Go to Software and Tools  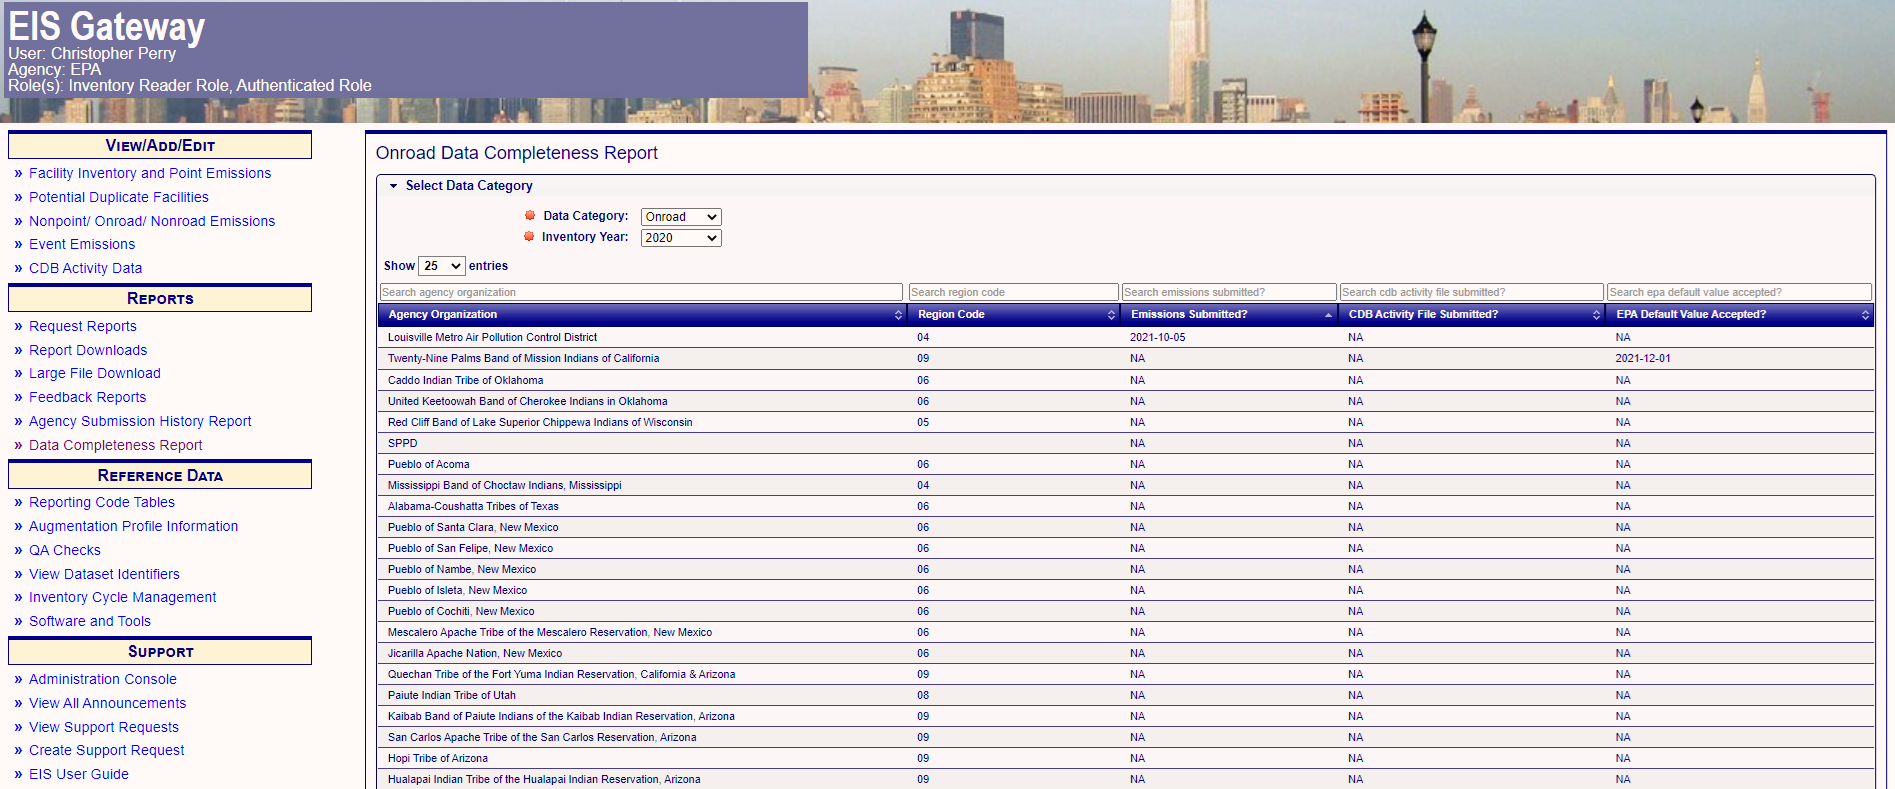tap(90, 621)
